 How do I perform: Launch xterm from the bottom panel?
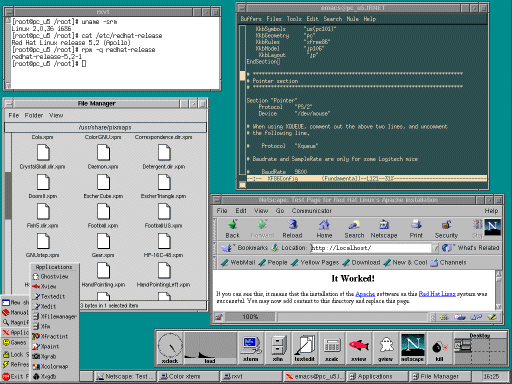pos(251,348)
